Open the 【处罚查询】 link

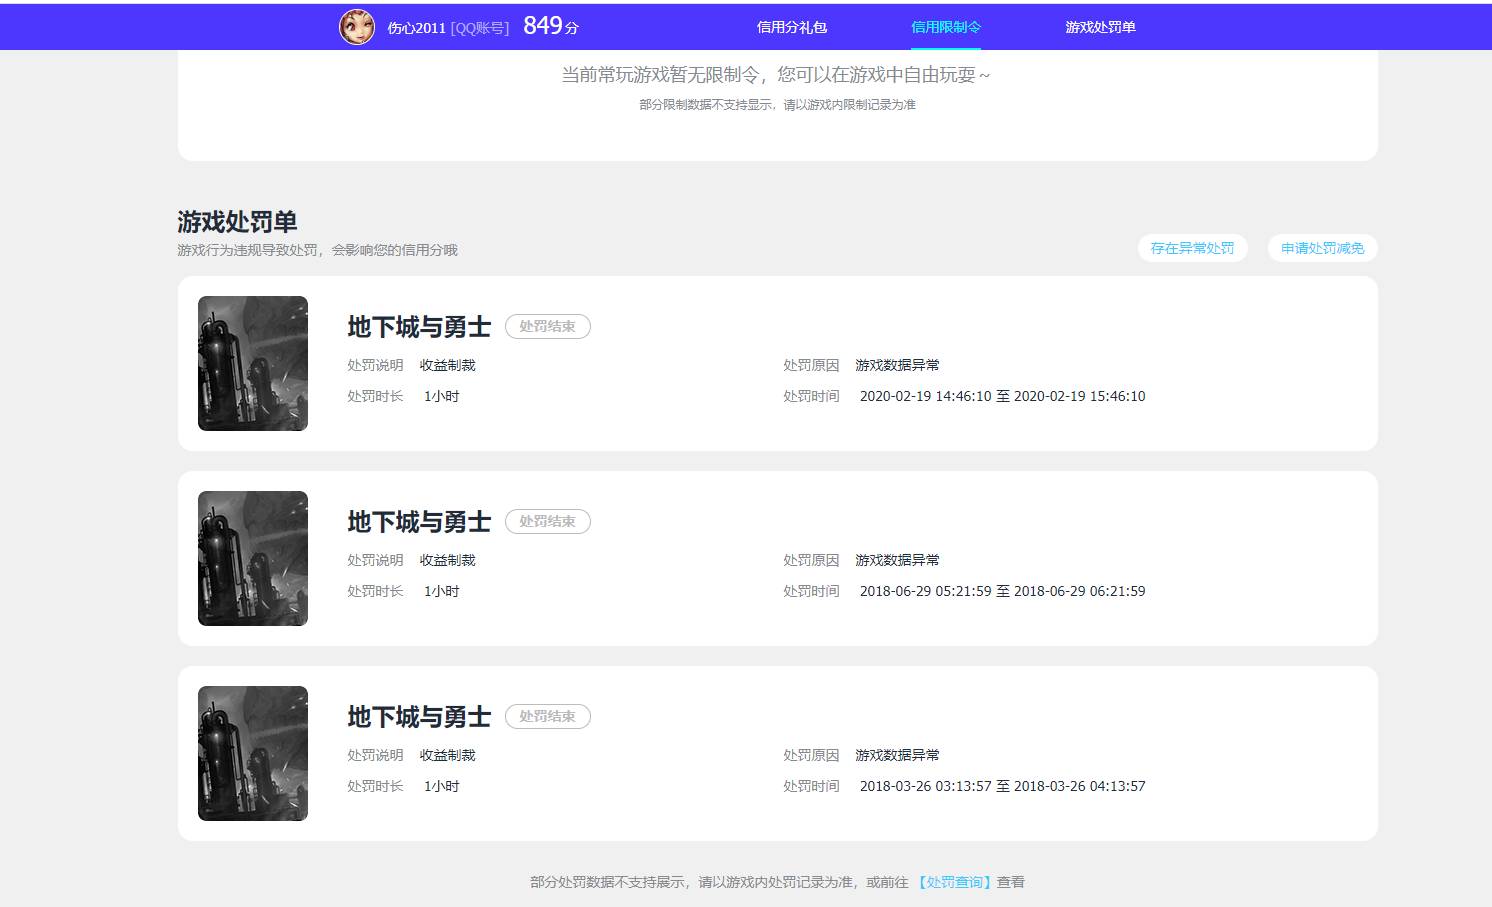point(954,882)
